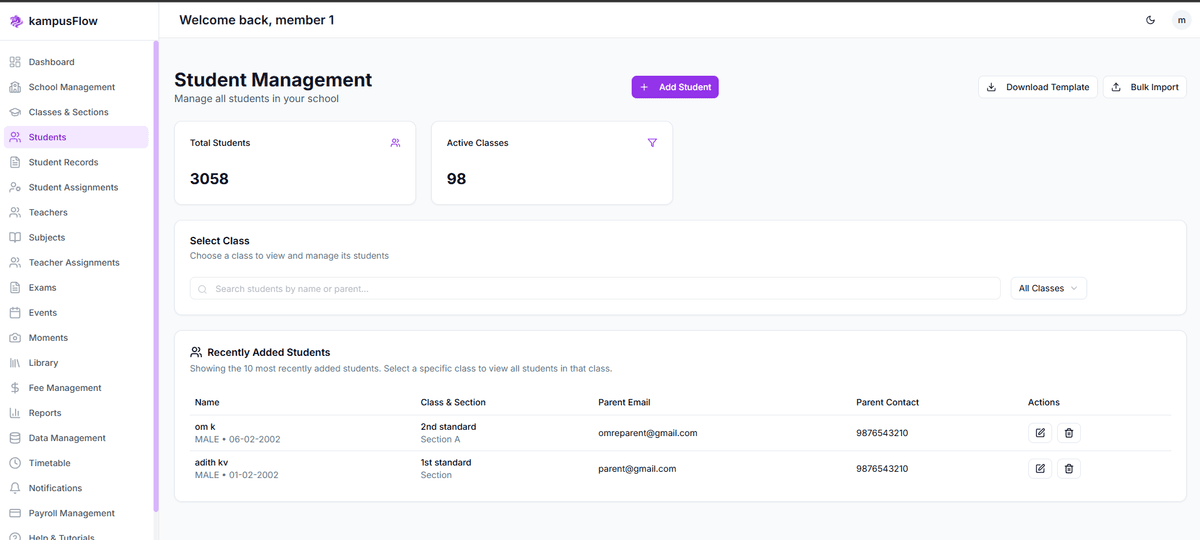Image resolution: width=1200 pixels, height=540 pixels.
Task: Click the Dashboard sidebar icon
Action: [15, 62]
